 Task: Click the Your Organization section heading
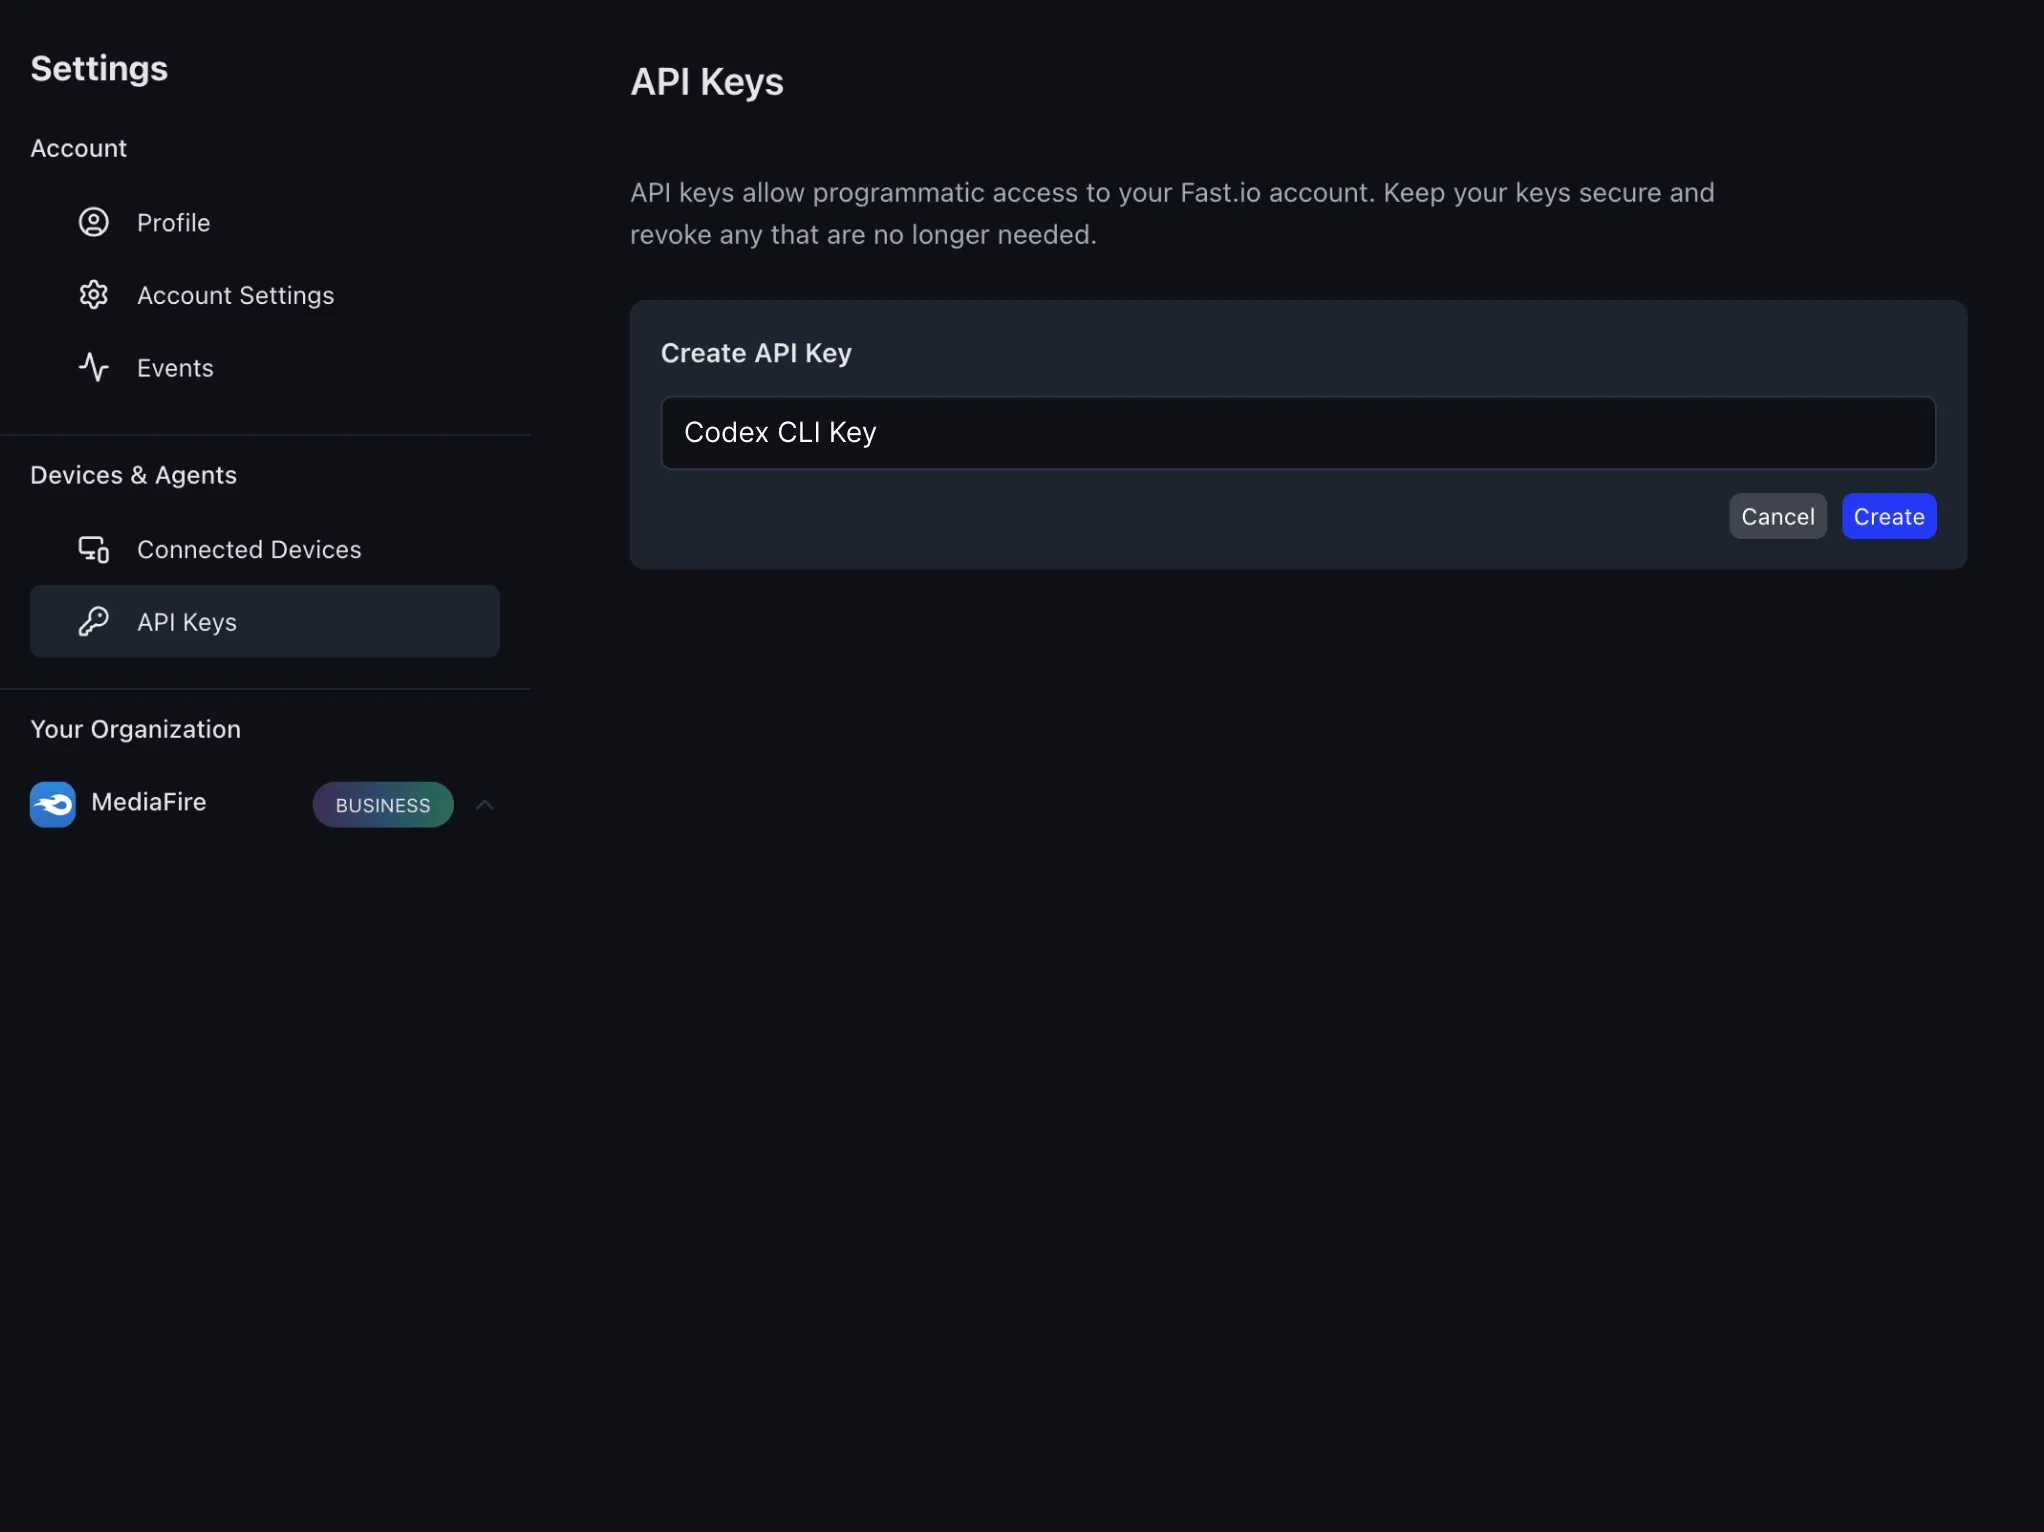point(135,729)
